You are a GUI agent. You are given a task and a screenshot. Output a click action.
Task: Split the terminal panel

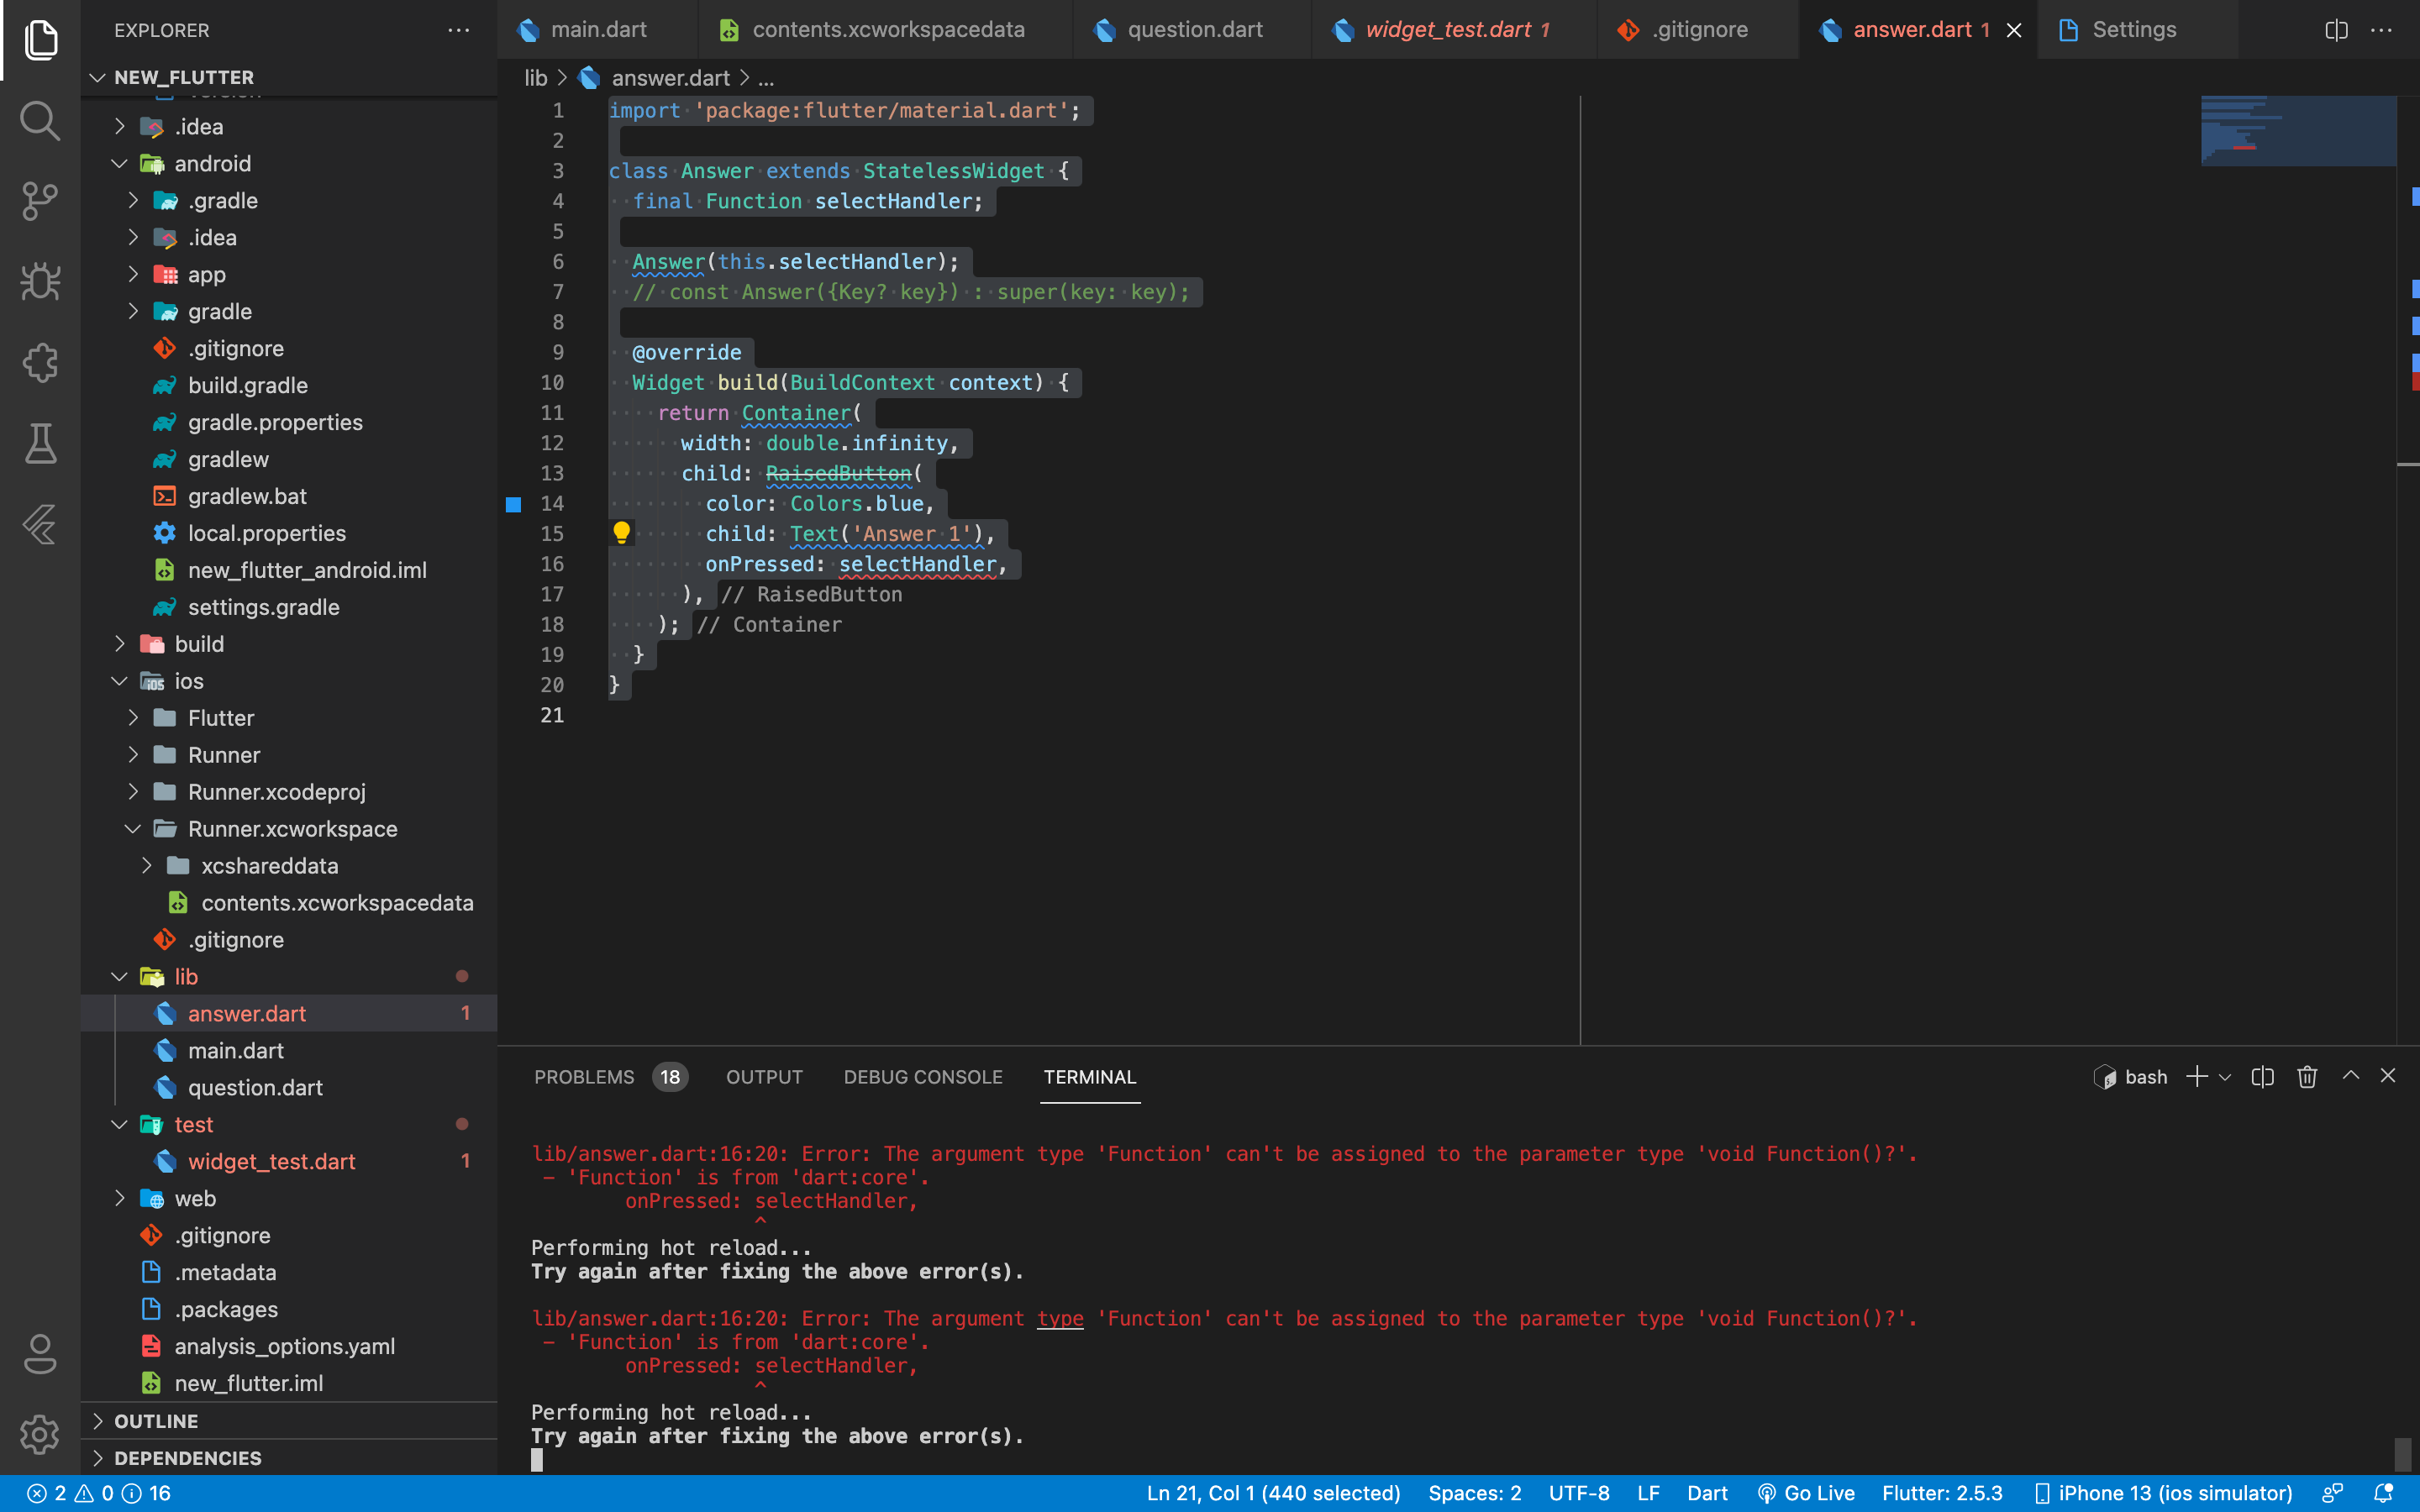(2262, 1076)
